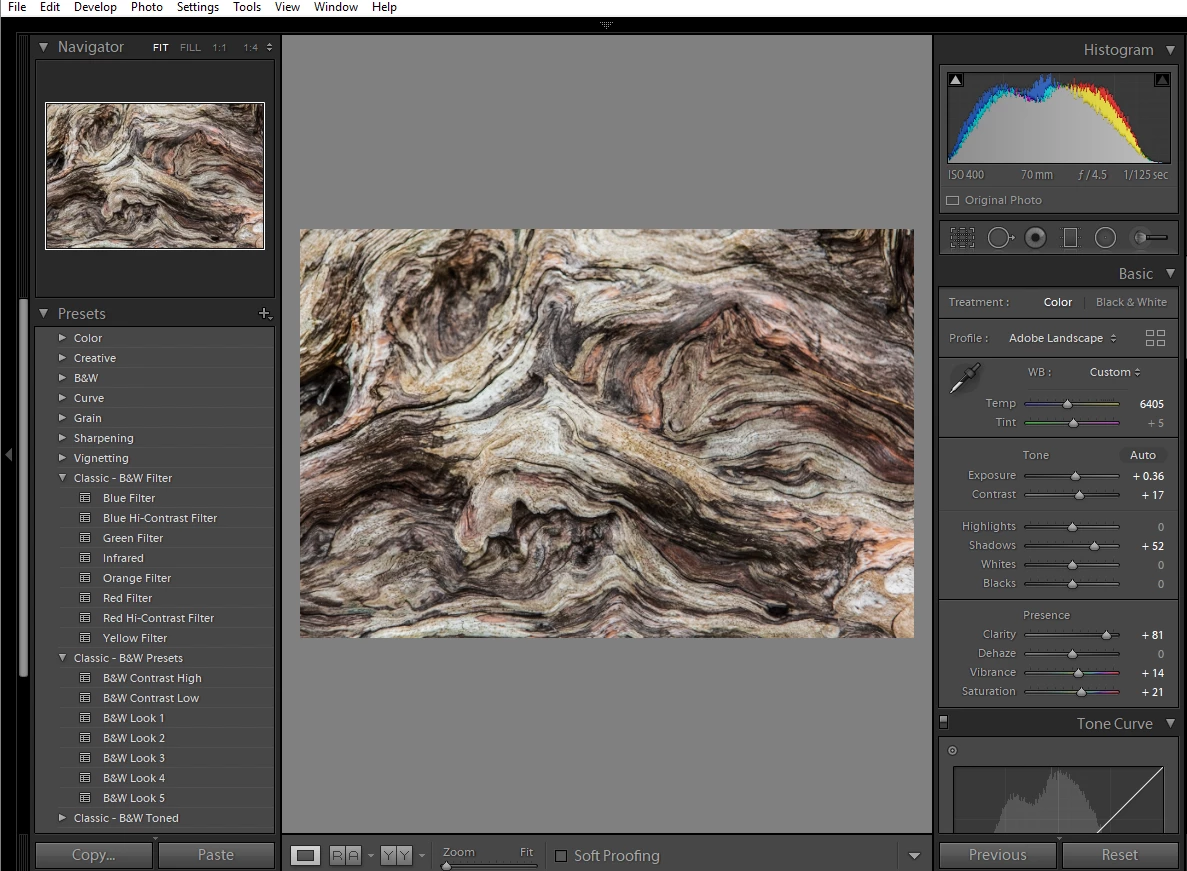Open the profile browser grid icon
The width and height of the screenshot is (1187, 871).
pos(1155,338)
